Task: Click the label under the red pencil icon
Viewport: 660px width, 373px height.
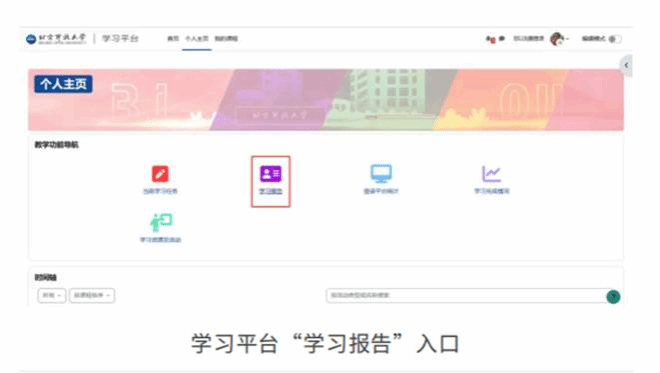Action: [x=160, y=191]
